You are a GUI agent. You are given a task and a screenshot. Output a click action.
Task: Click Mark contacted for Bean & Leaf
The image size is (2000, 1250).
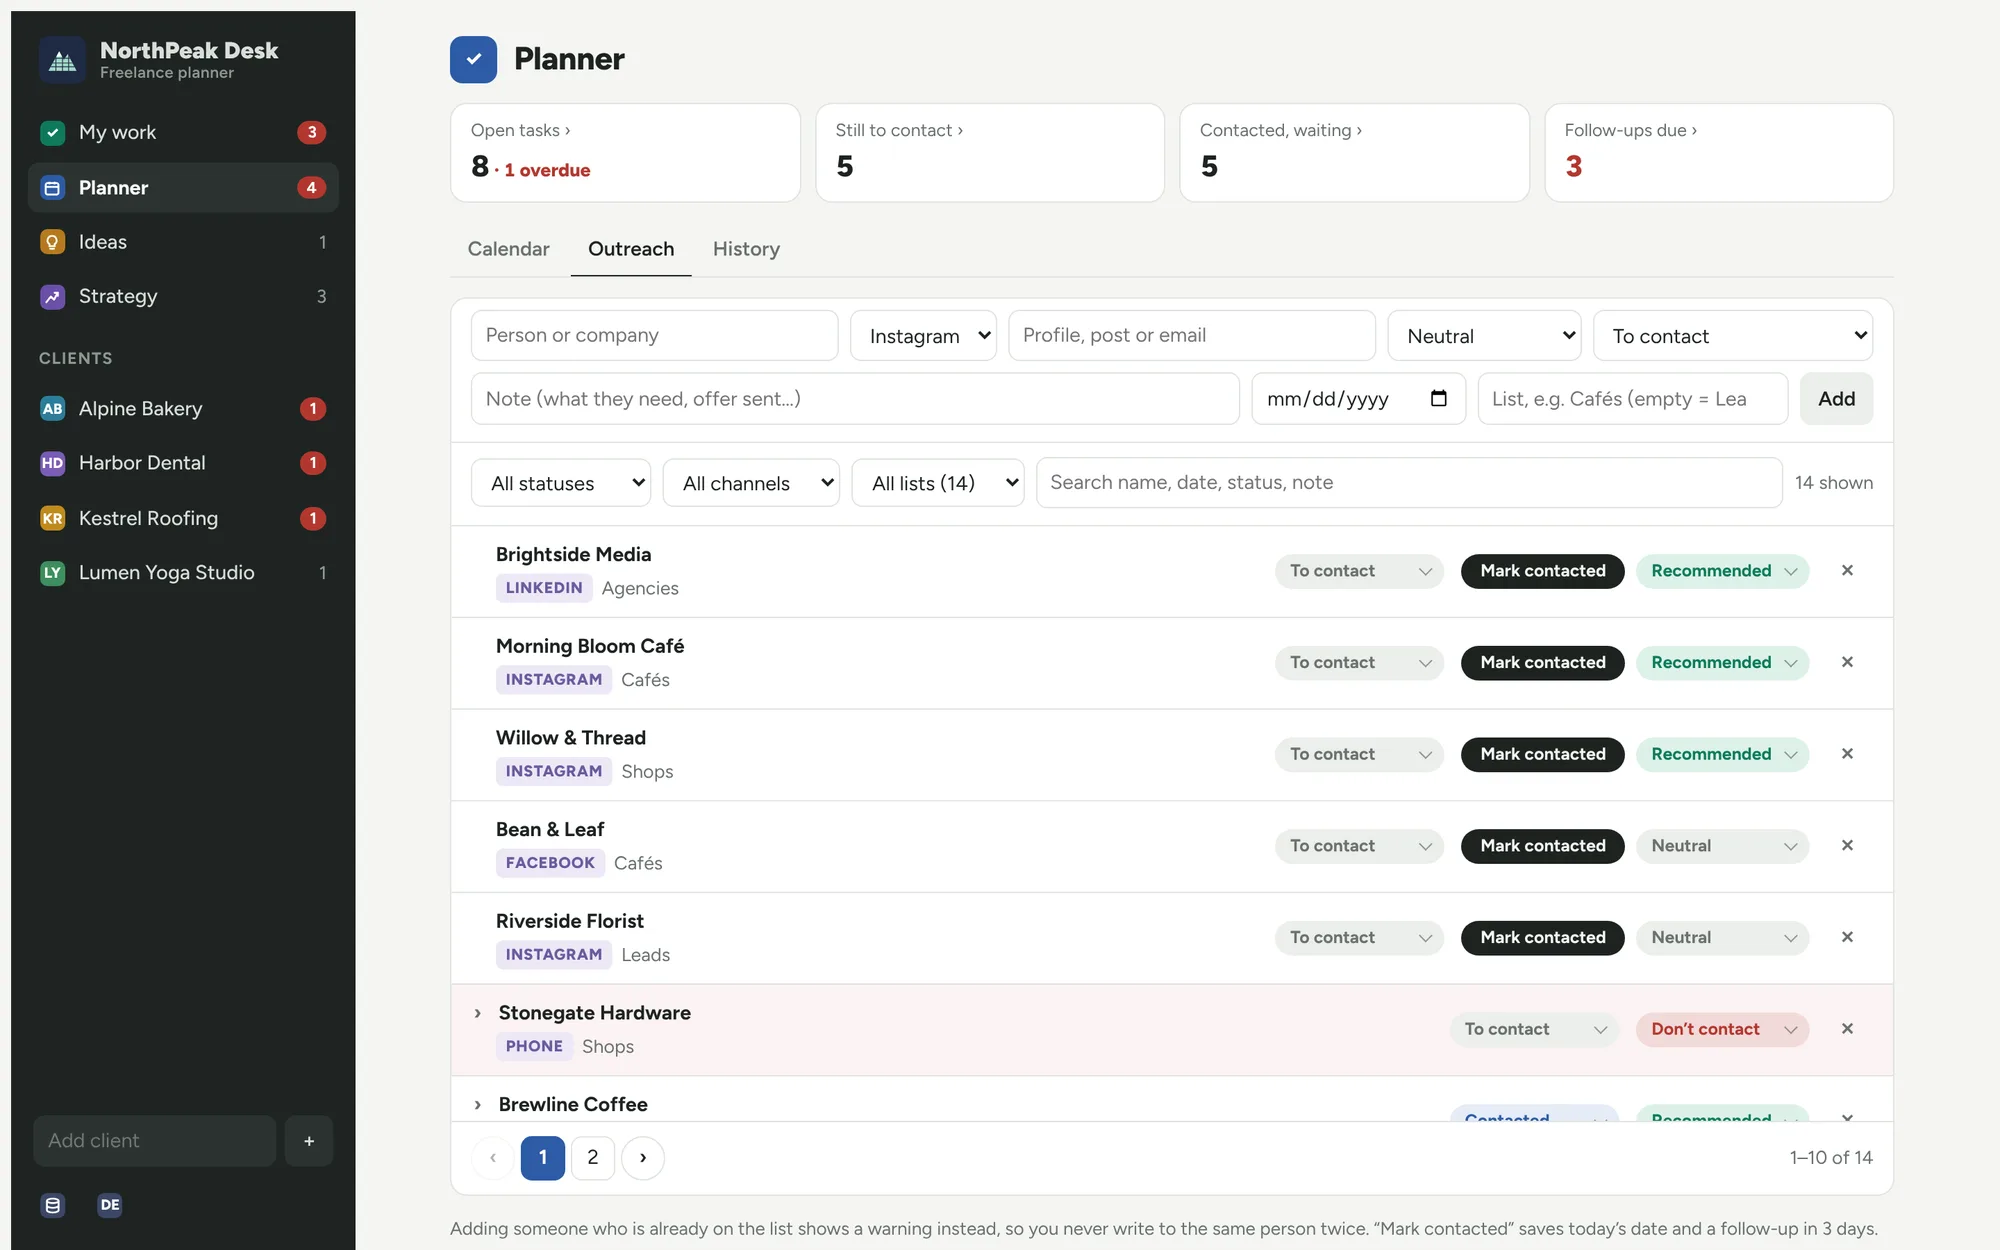tap(1542, 846)
